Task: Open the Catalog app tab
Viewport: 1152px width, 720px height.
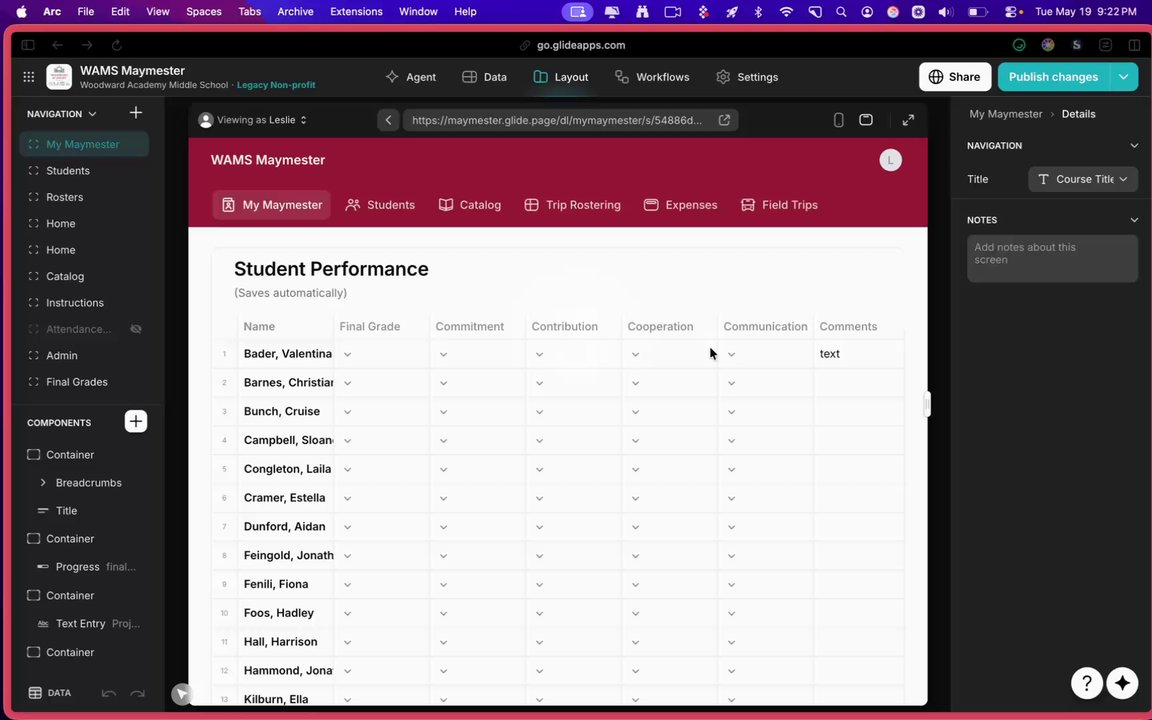Action: click(469, 205)
